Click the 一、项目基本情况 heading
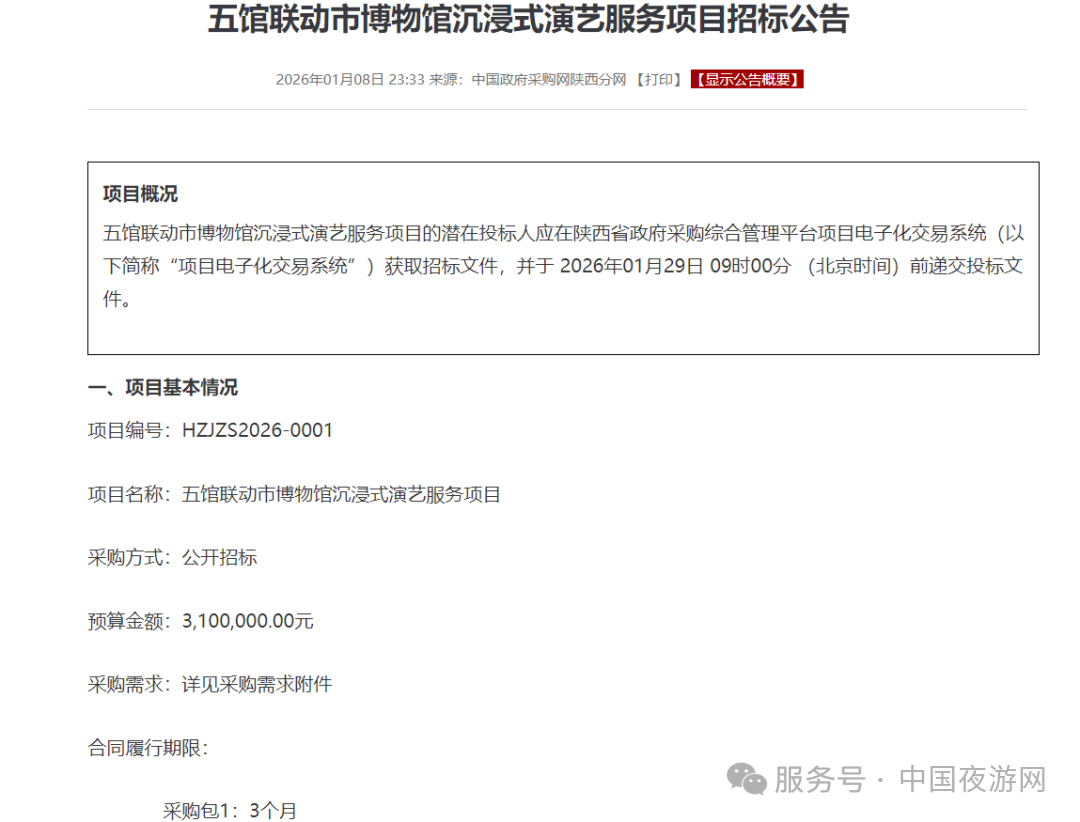Screen dimensions: 1080x822 click(x=162, y=388)
